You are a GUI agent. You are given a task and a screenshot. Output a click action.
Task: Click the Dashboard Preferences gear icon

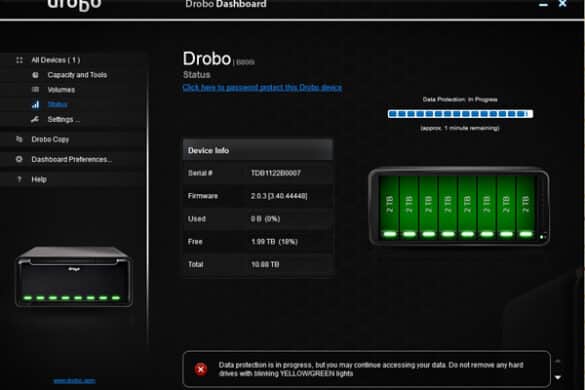click(x=19, y=159)
